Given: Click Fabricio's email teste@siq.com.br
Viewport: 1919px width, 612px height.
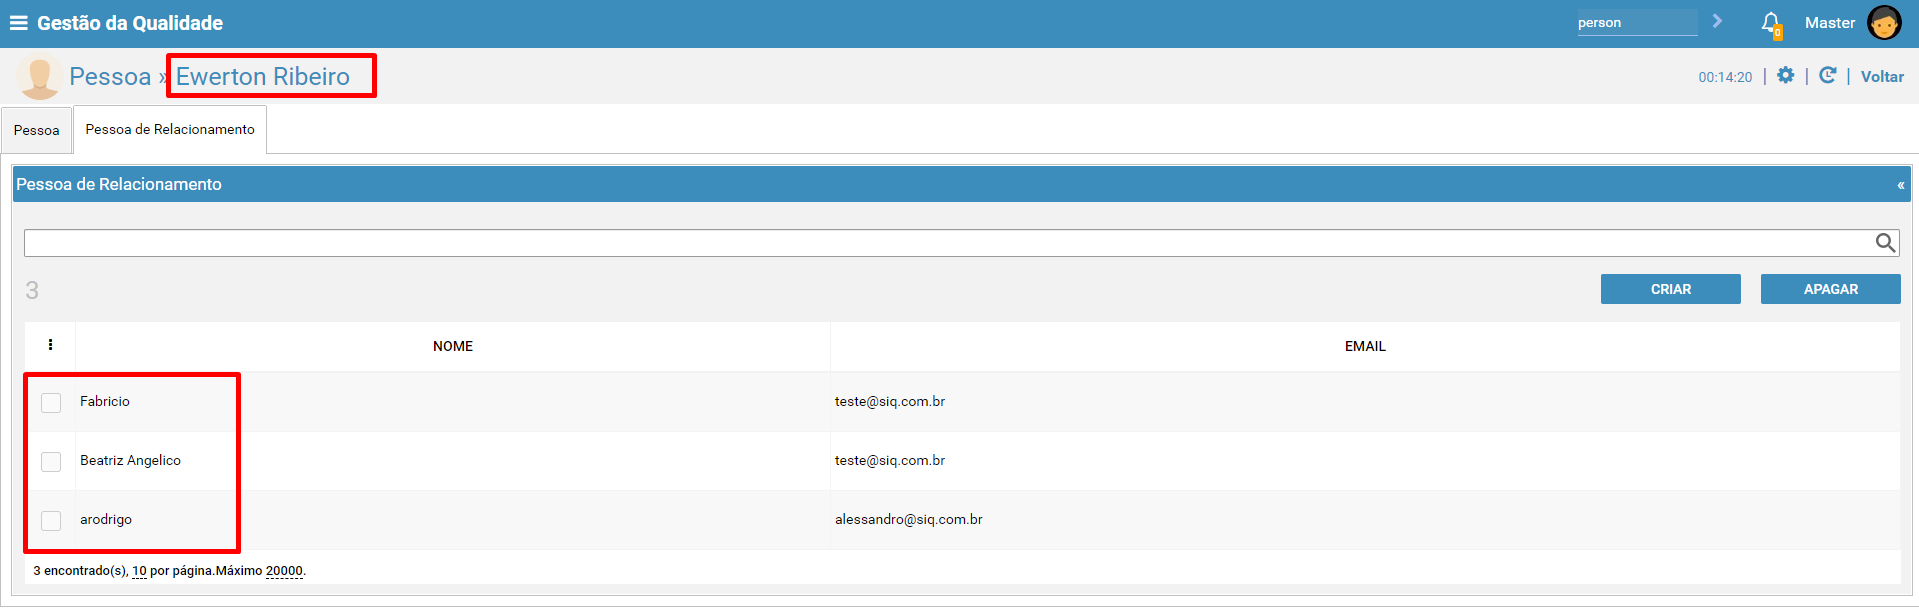Looking at the screenshot, I should pos(890,401).
